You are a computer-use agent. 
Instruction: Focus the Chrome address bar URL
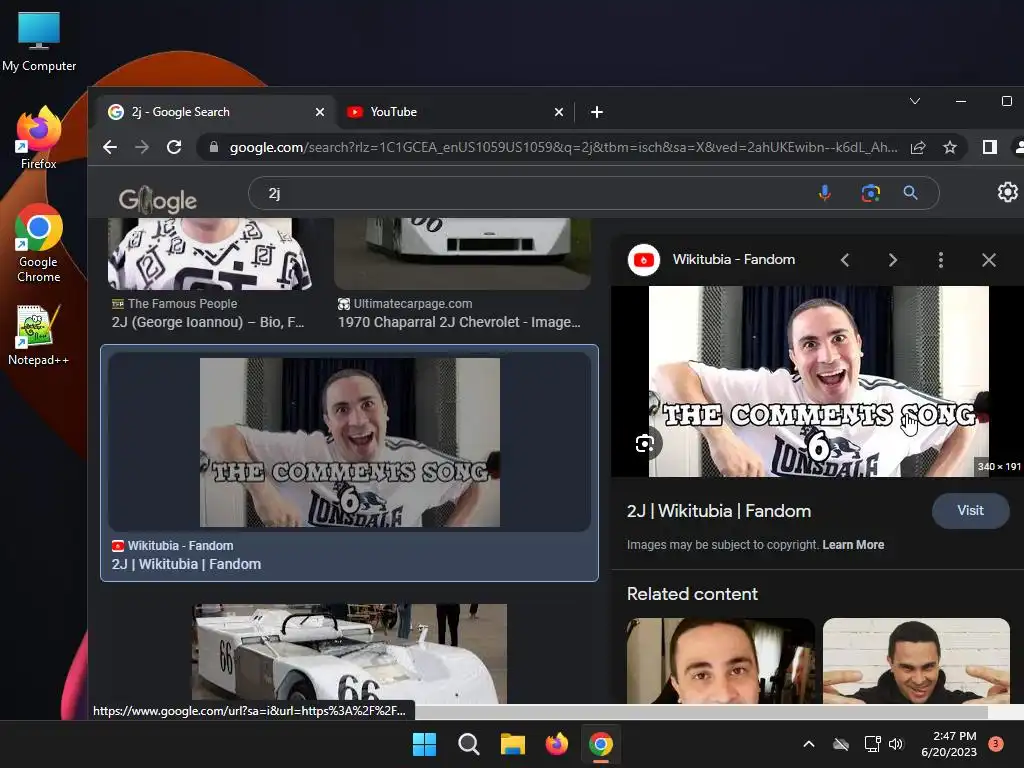563,148
